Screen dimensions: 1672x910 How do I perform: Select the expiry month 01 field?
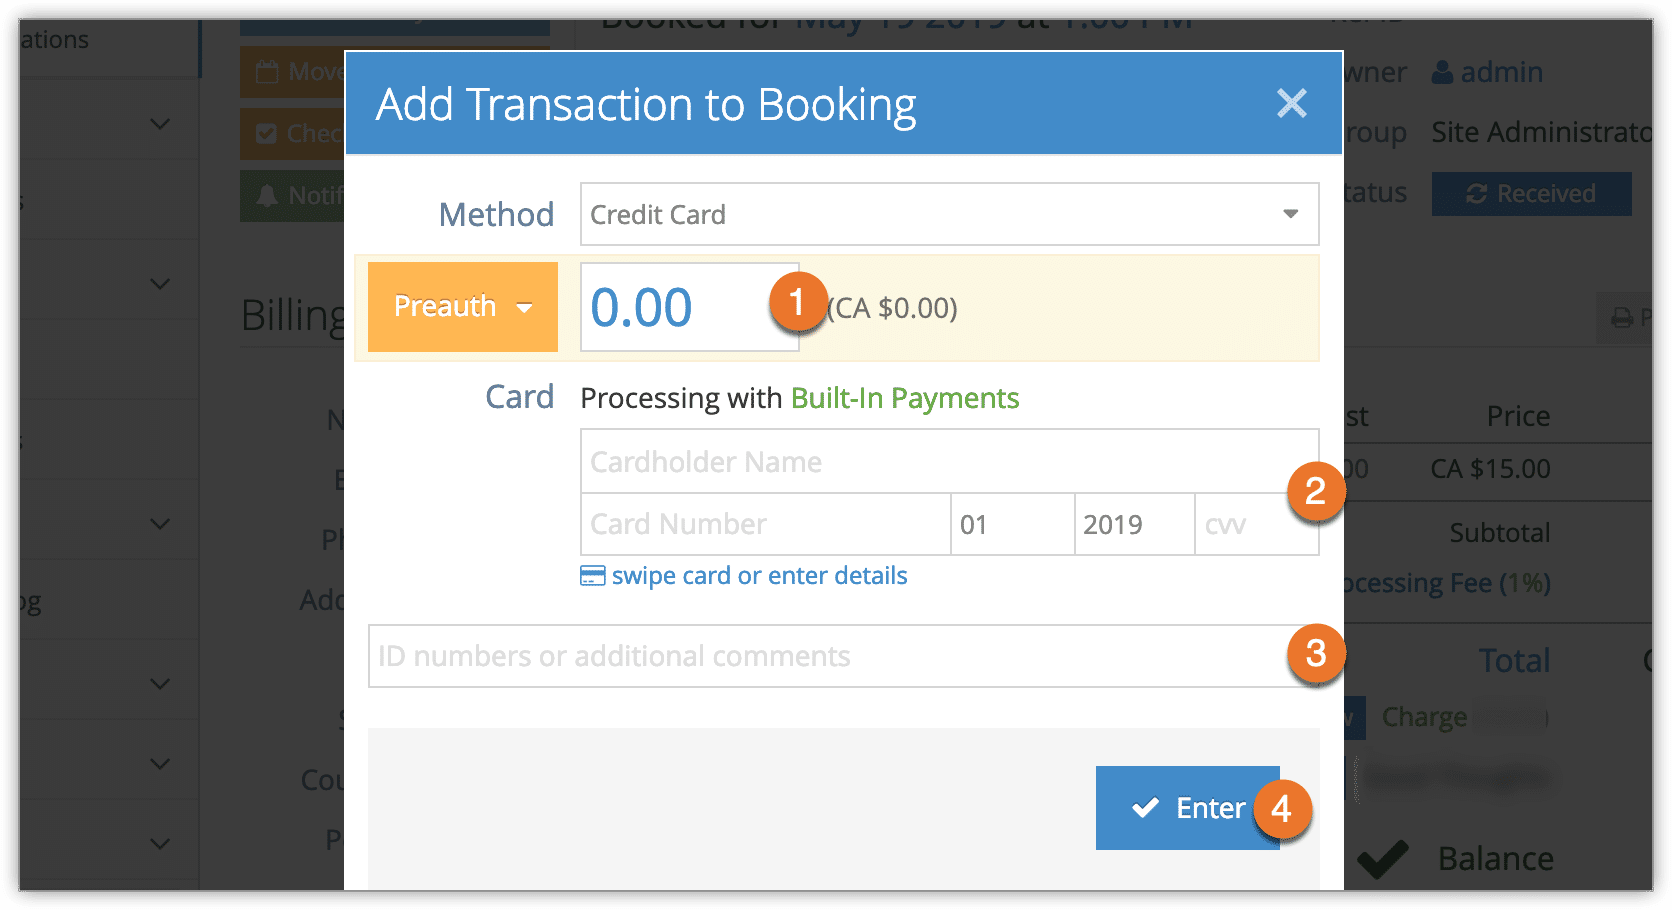pos(1012,524)
